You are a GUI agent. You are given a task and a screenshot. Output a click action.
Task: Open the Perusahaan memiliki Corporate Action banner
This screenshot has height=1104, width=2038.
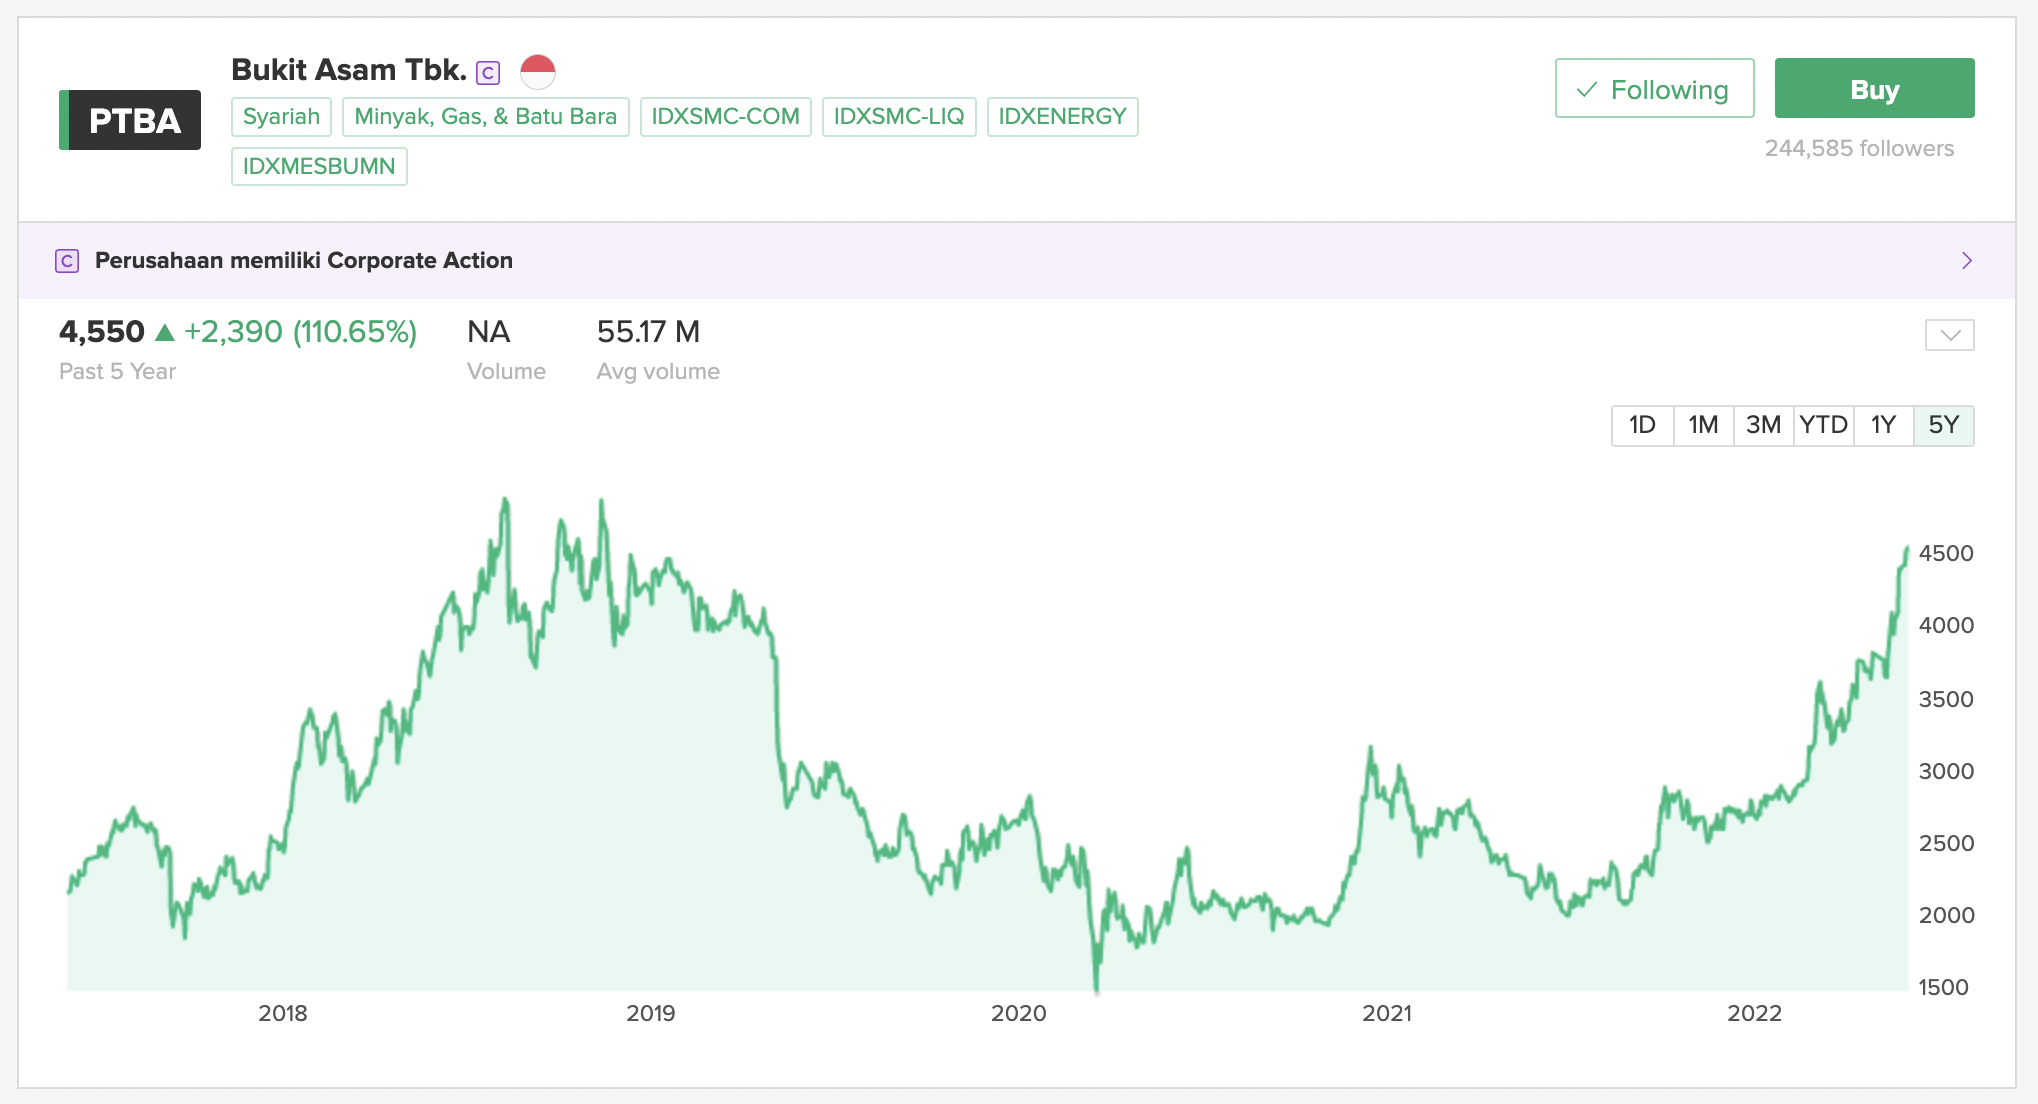1016,261
